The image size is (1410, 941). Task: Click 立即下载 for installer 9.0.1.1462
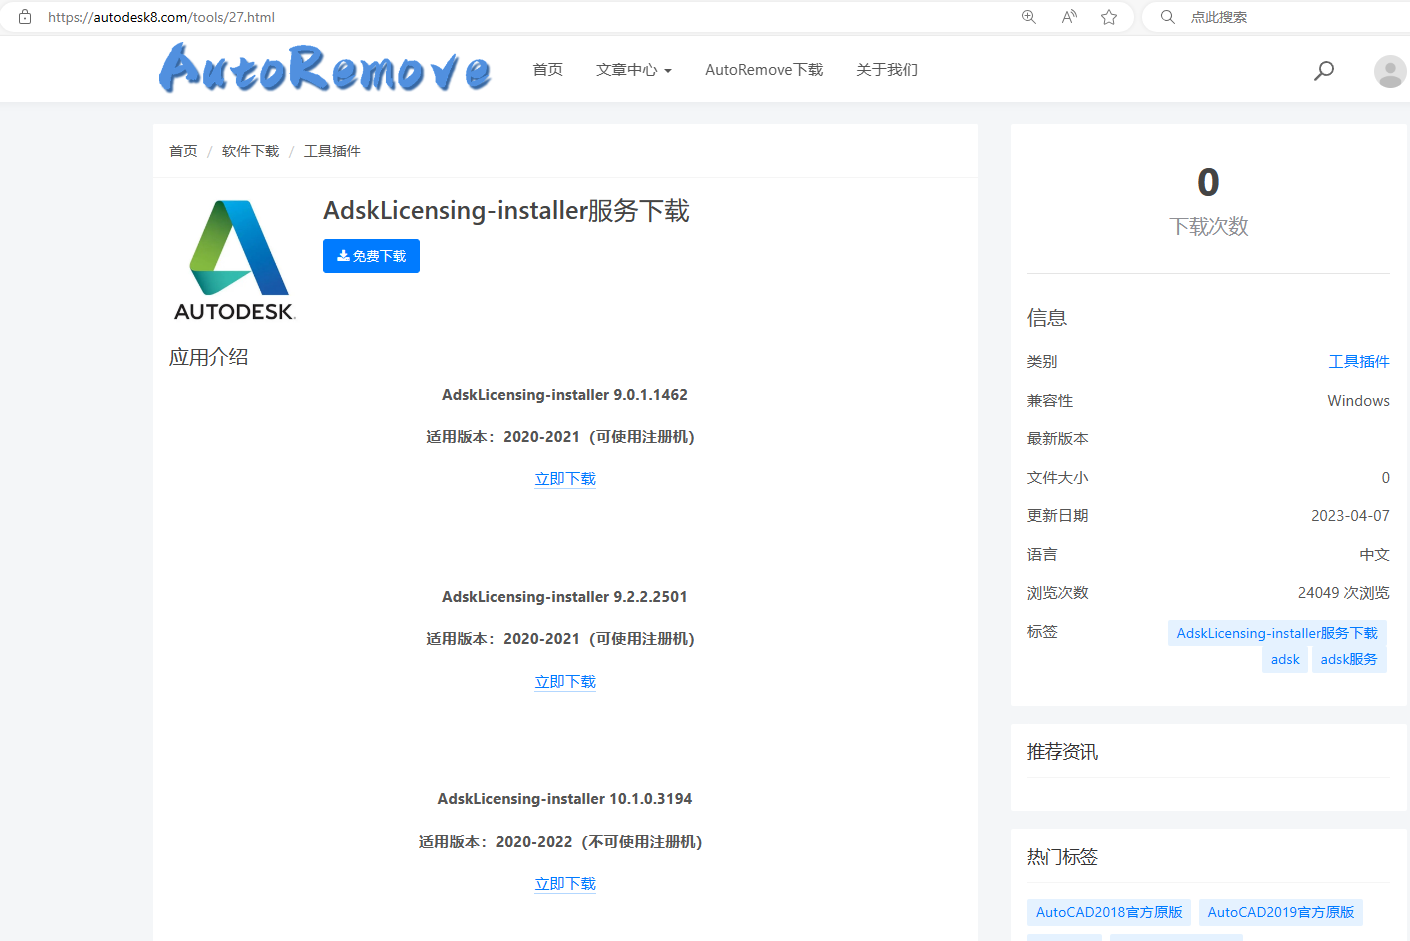point(565,479)
